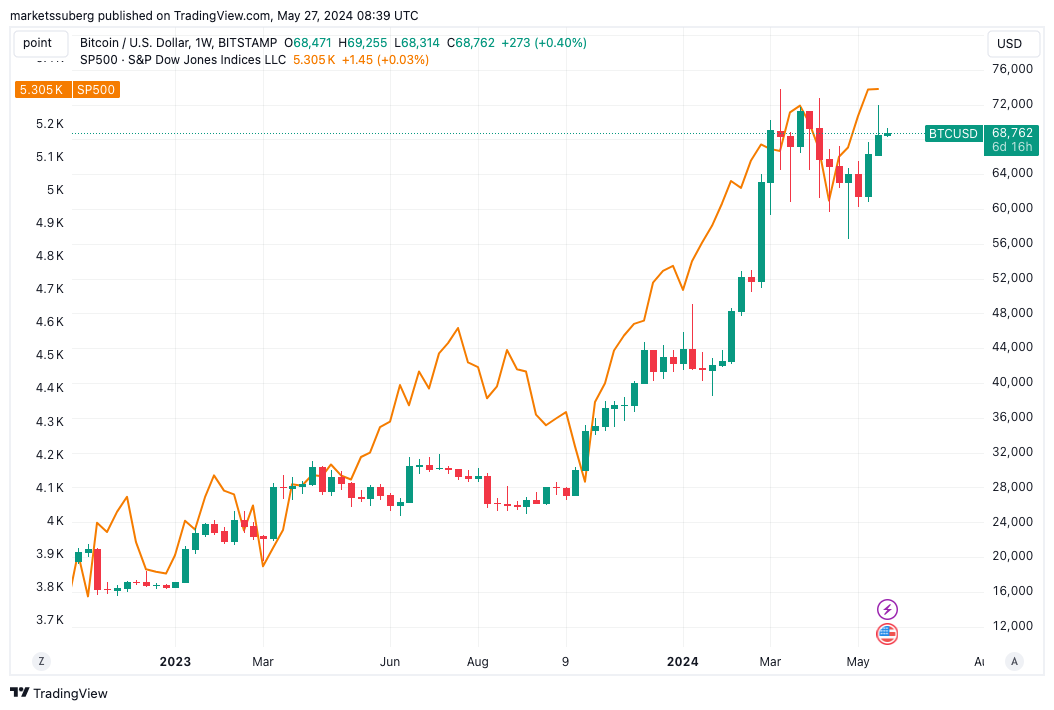The width and height of the screenshot is (1054, 710).
Task: Click the orange 5.305K price tag
Action: tap(42, 89)
